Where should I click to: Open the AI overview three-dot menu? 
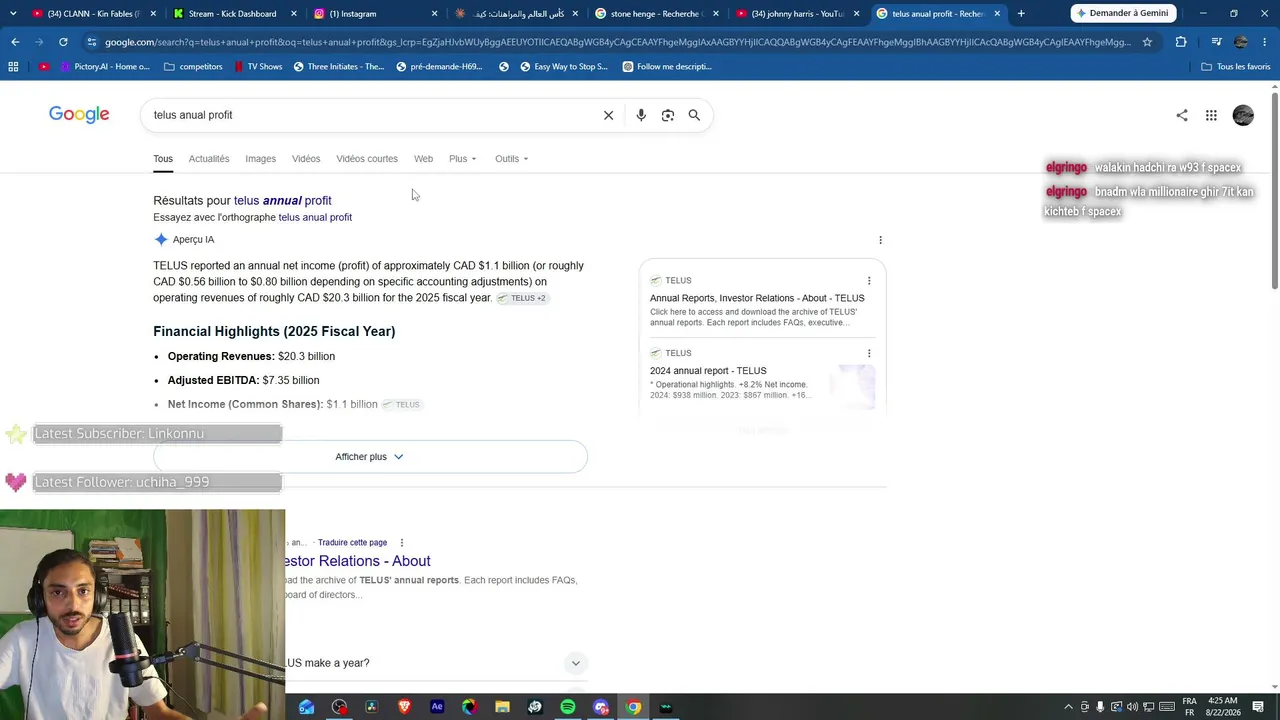tap(880, 240)
